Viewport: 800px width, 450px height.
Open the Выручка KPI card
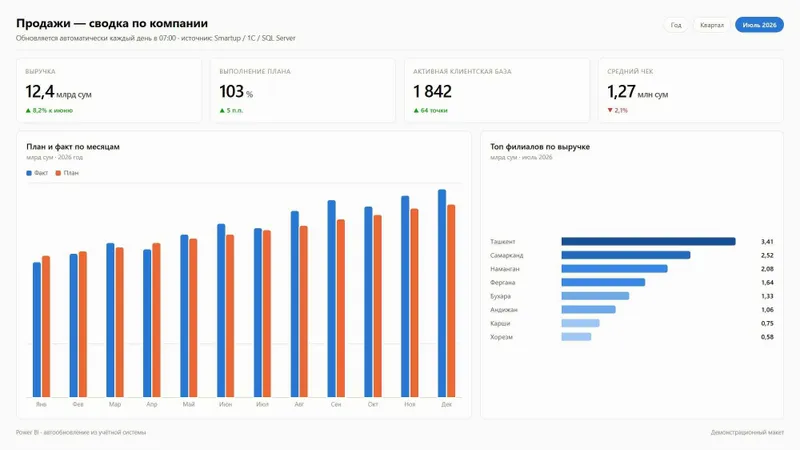[x=109, y=90]
